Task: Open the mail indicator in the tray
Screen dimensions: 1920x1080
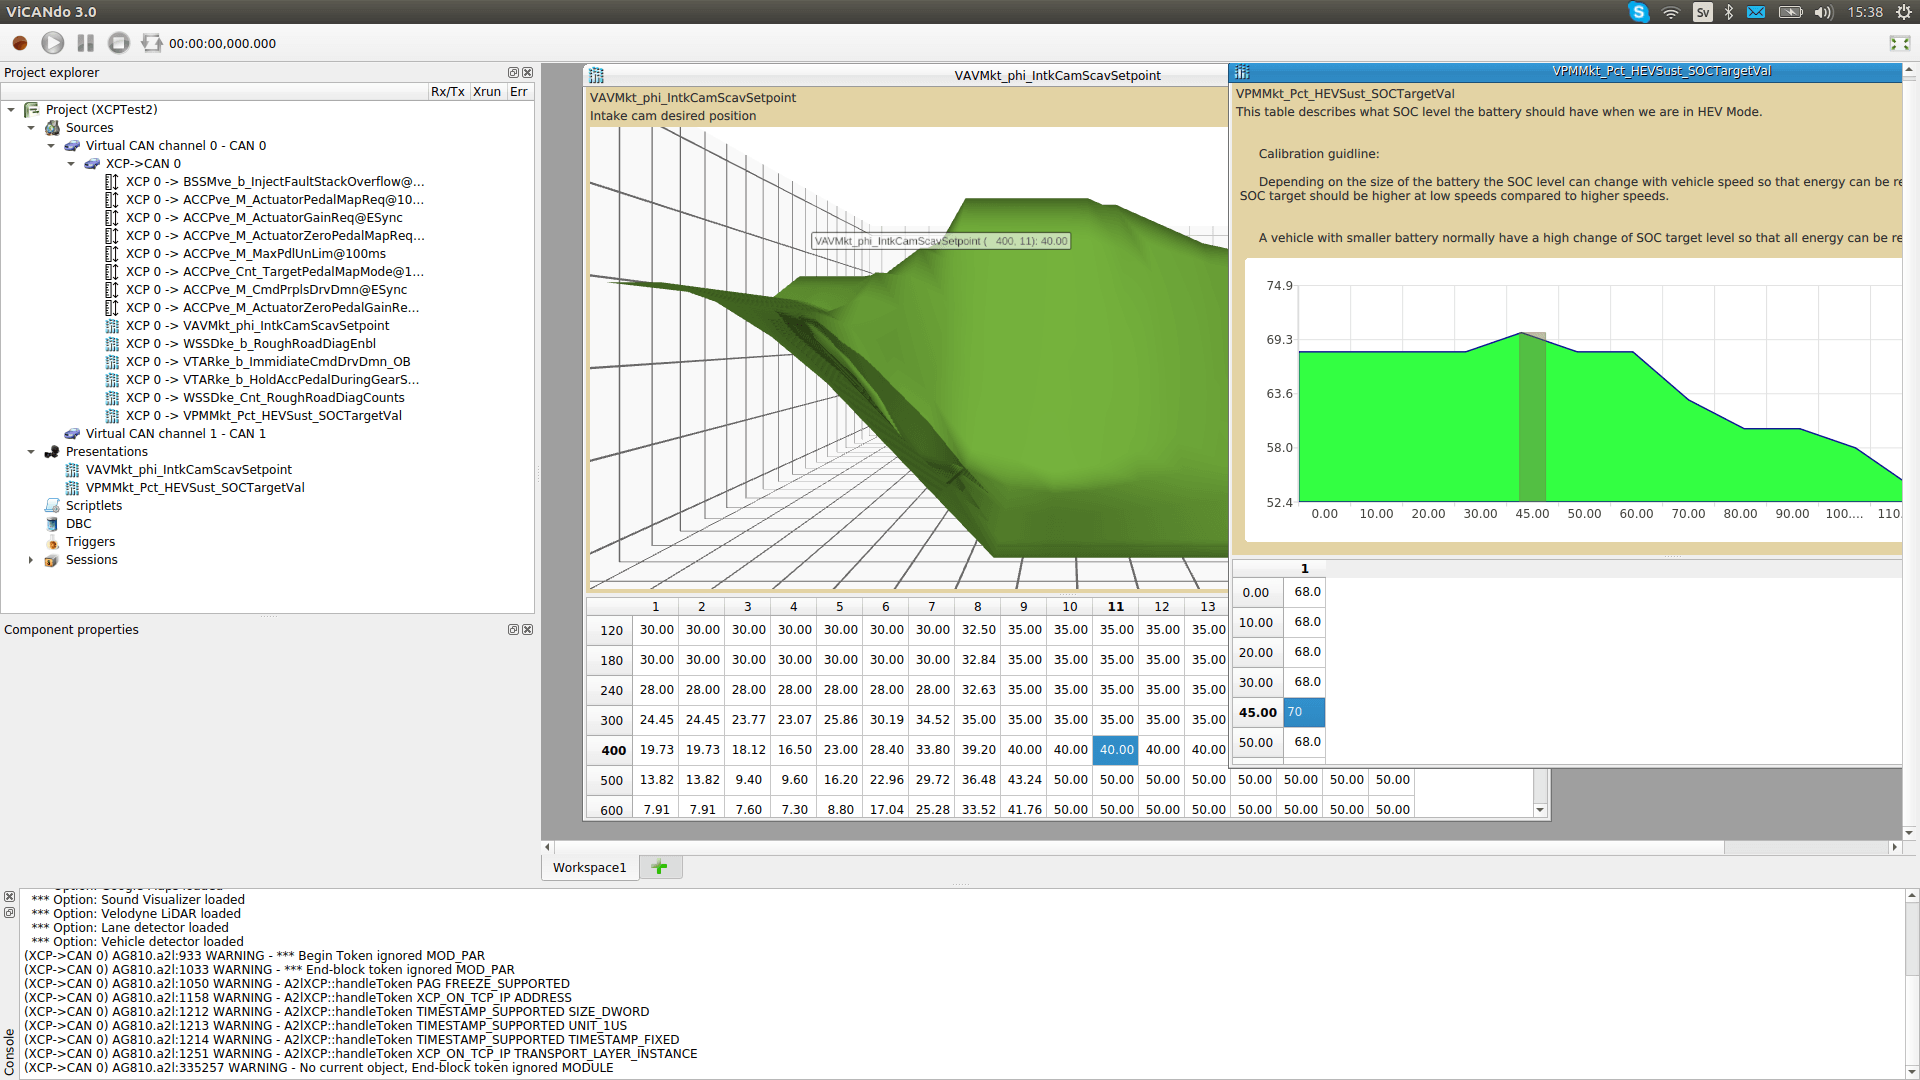Action: click(1756, 12)
